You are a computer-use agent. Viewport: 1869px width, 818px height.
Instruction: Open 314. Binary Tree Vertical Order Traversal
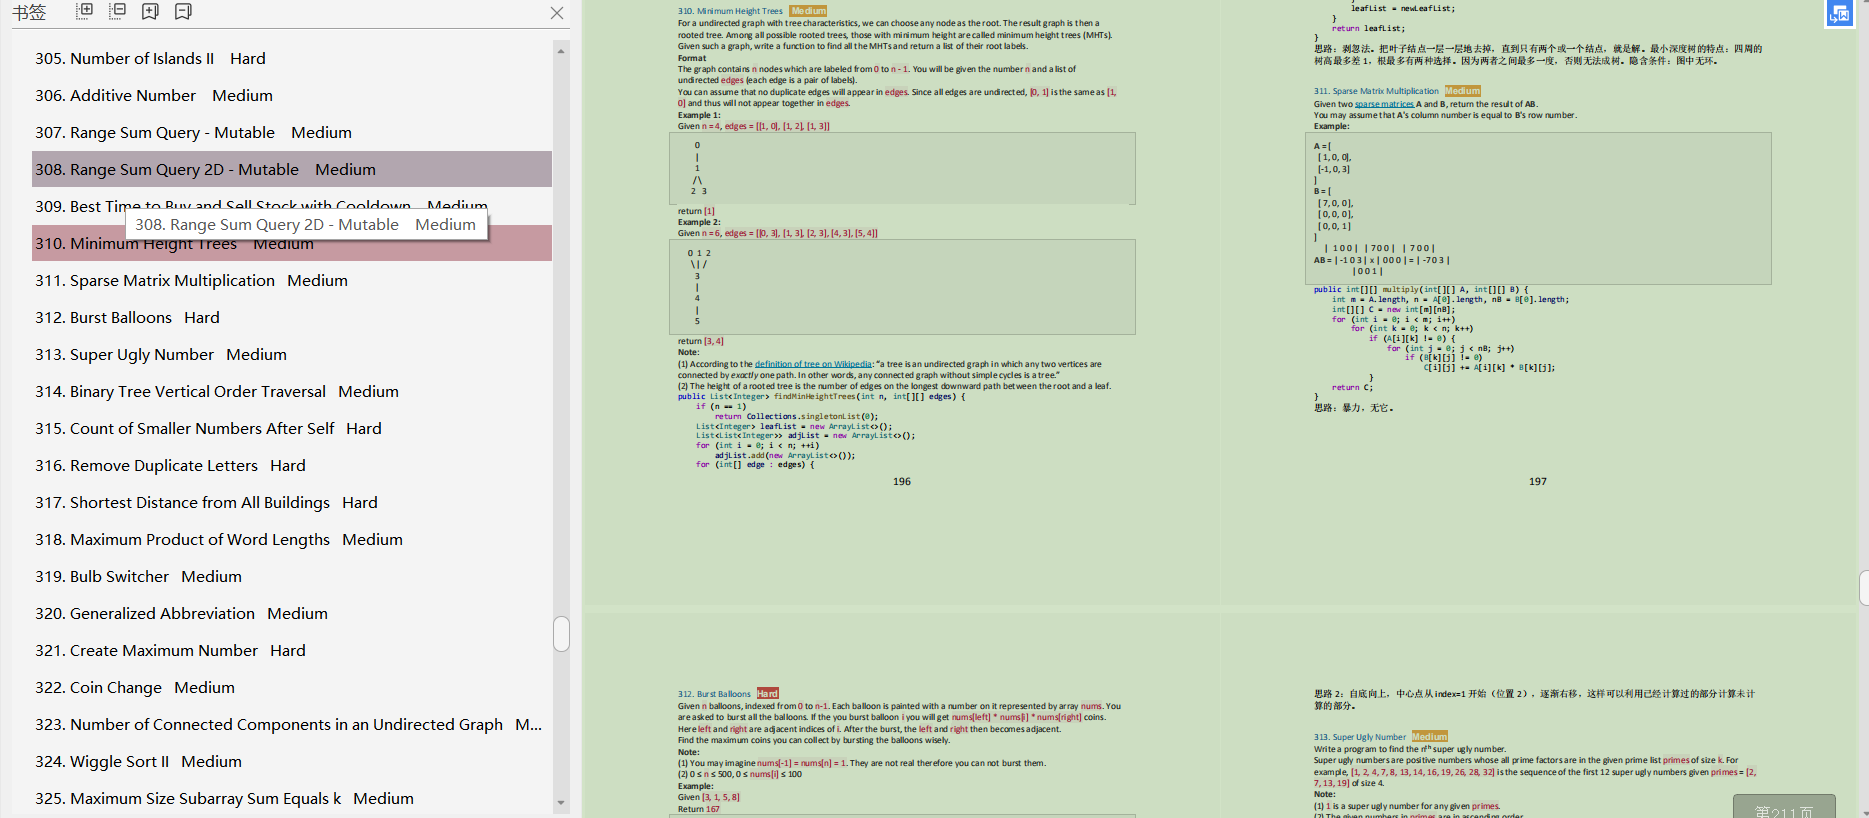click(292, 391)
